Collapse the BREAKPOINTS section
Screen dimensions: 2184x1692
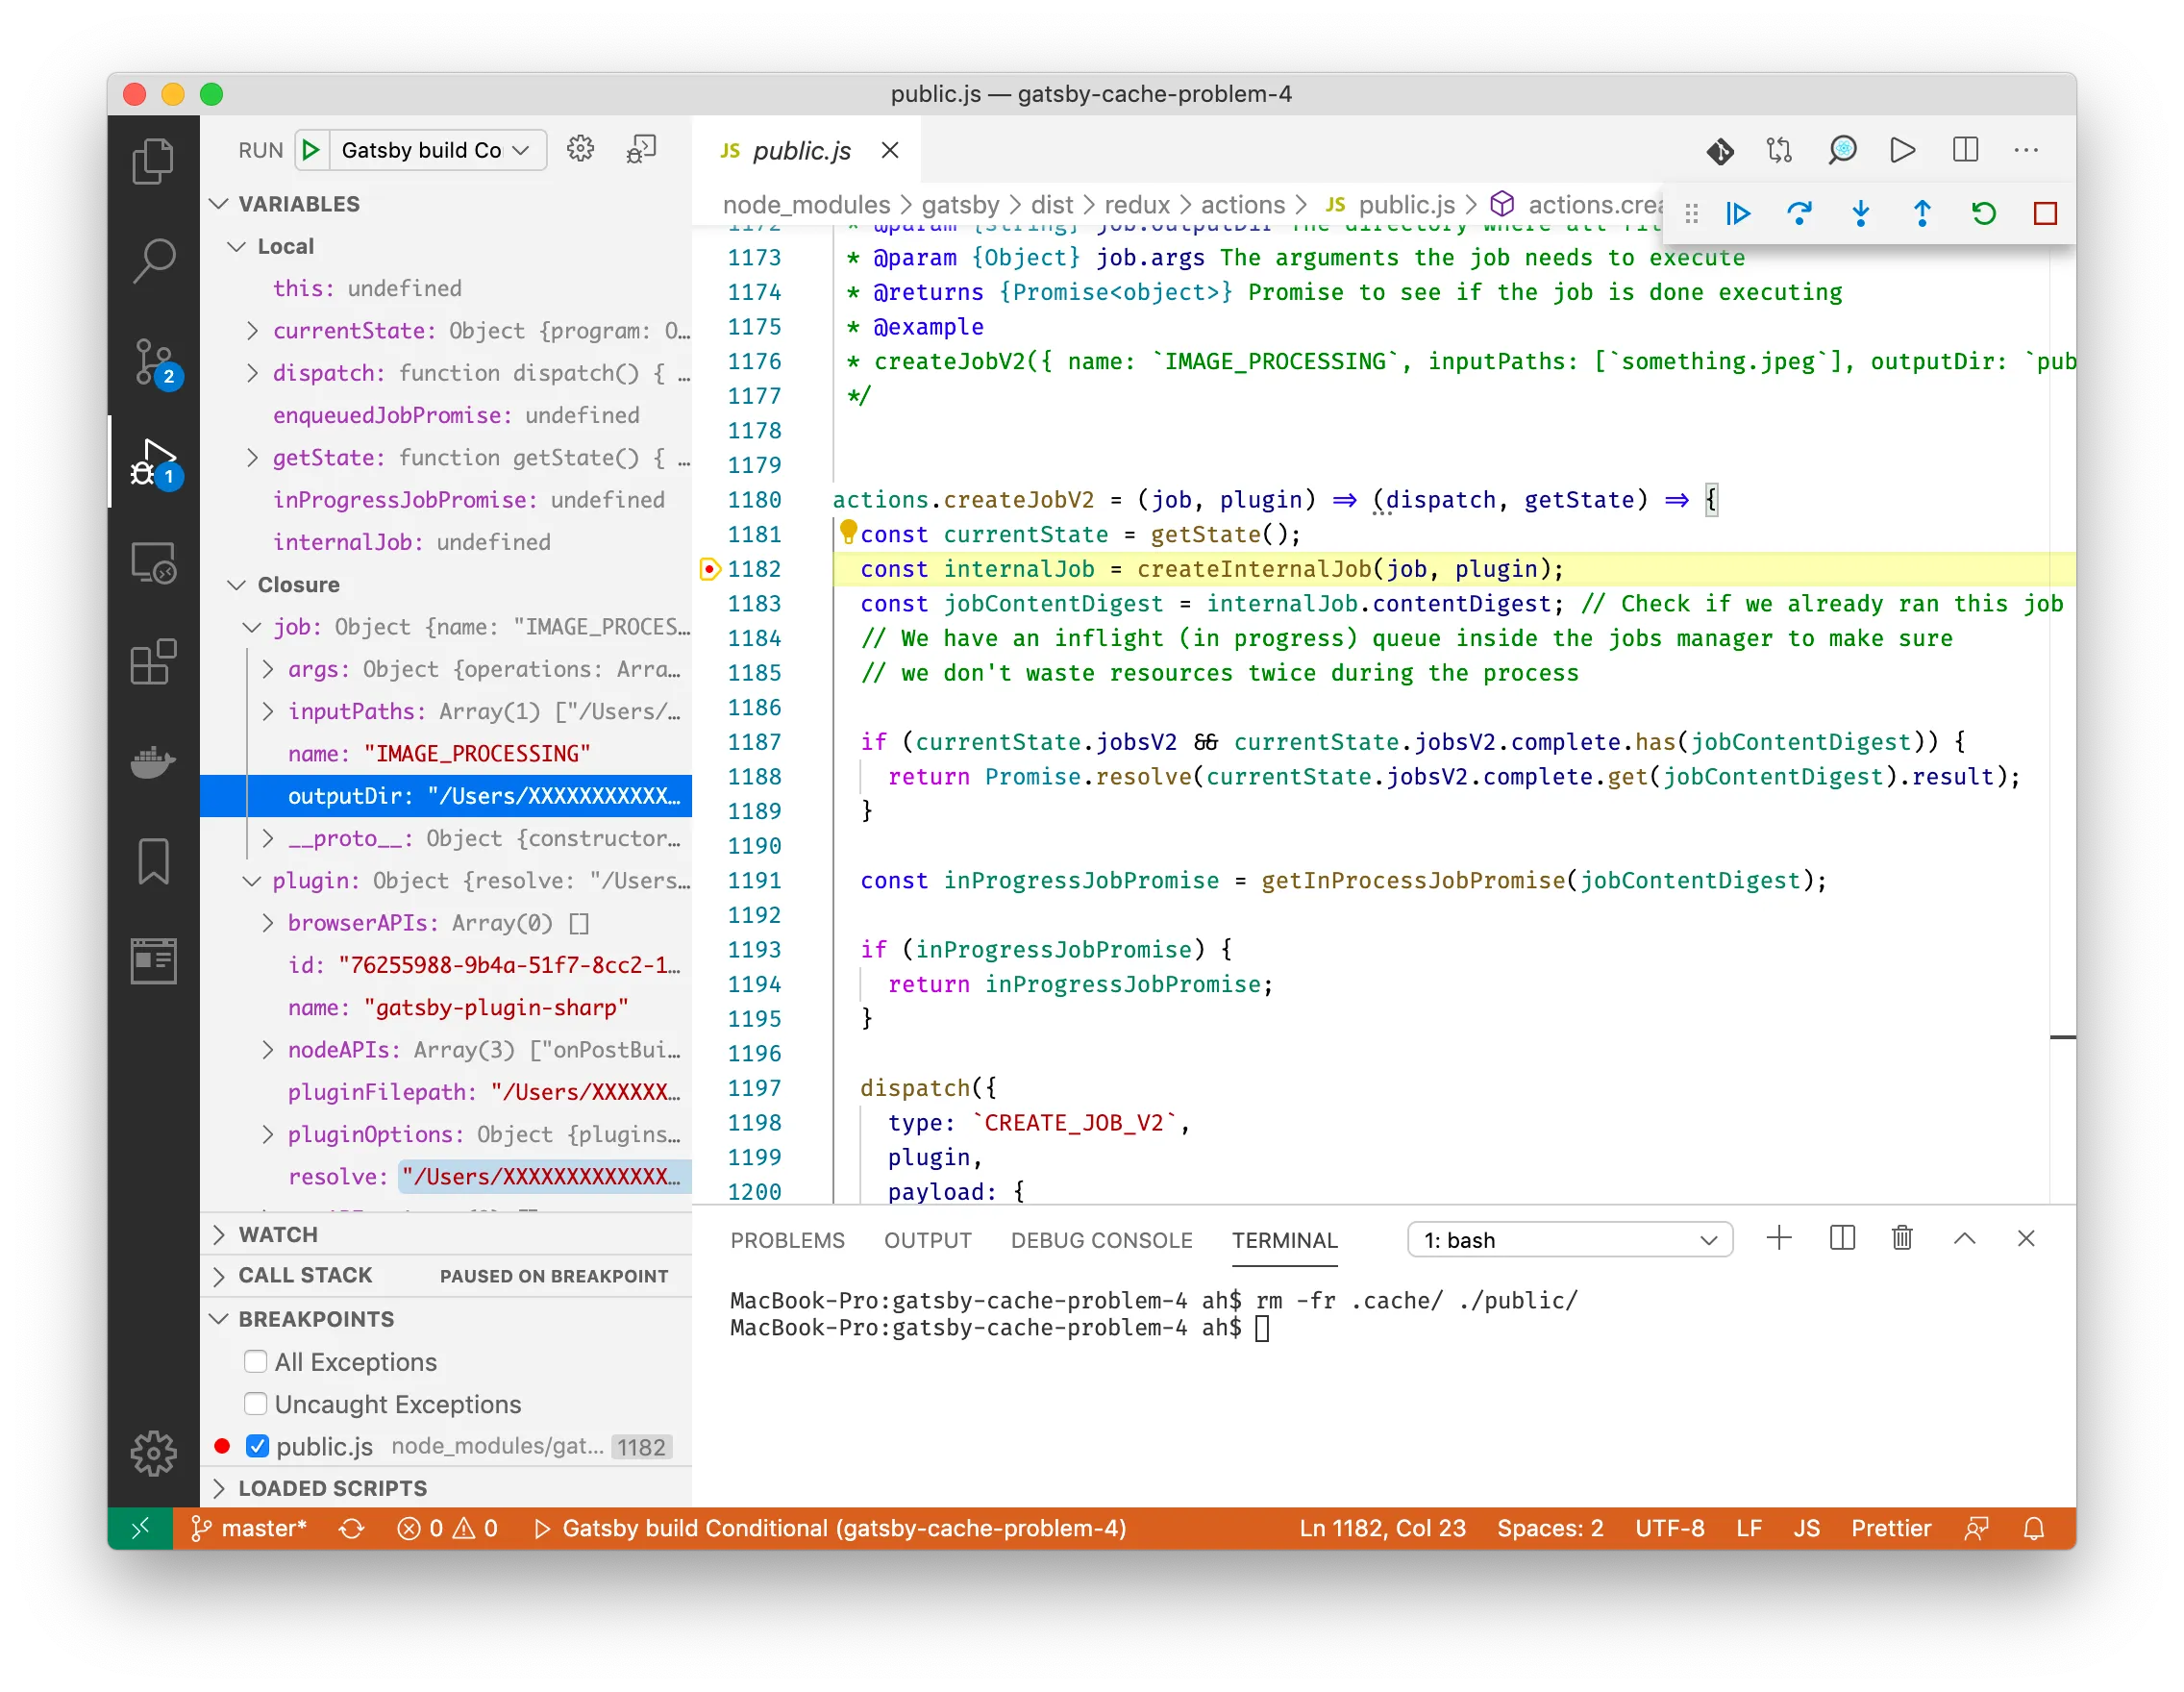click(219, 1319)
